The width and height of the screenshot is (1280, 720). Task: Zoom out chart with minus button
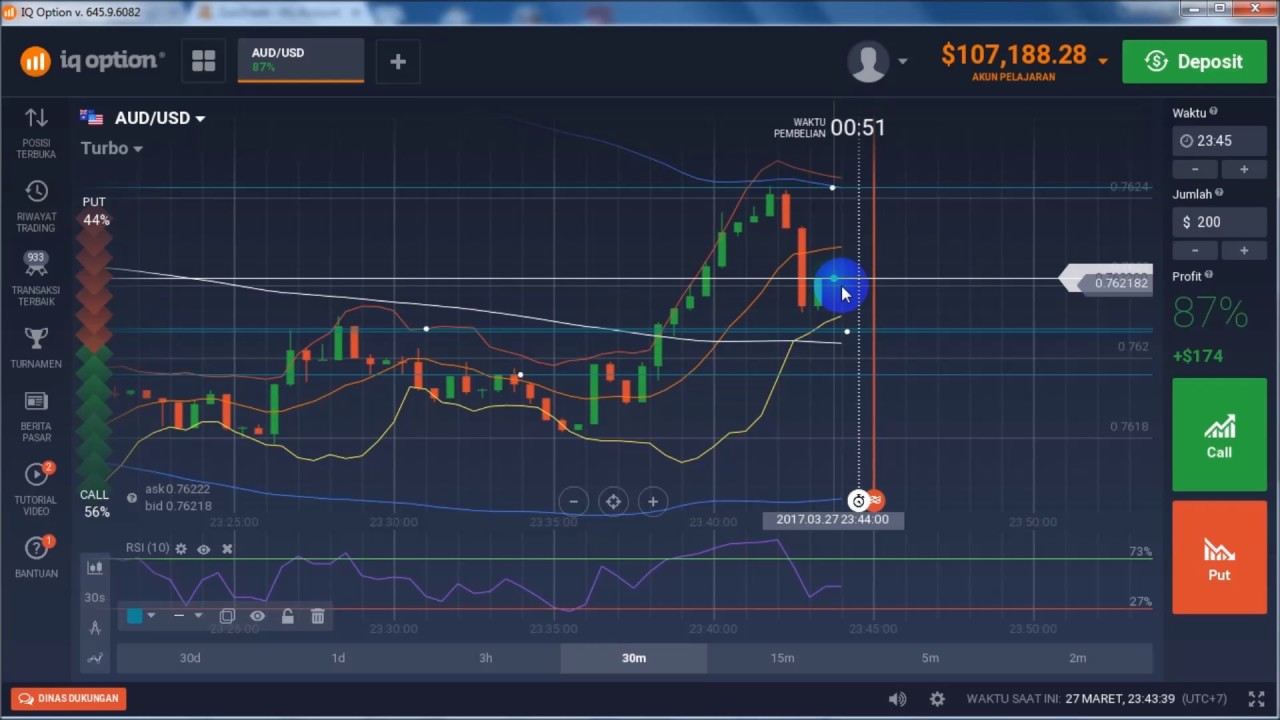coord(574,501)
